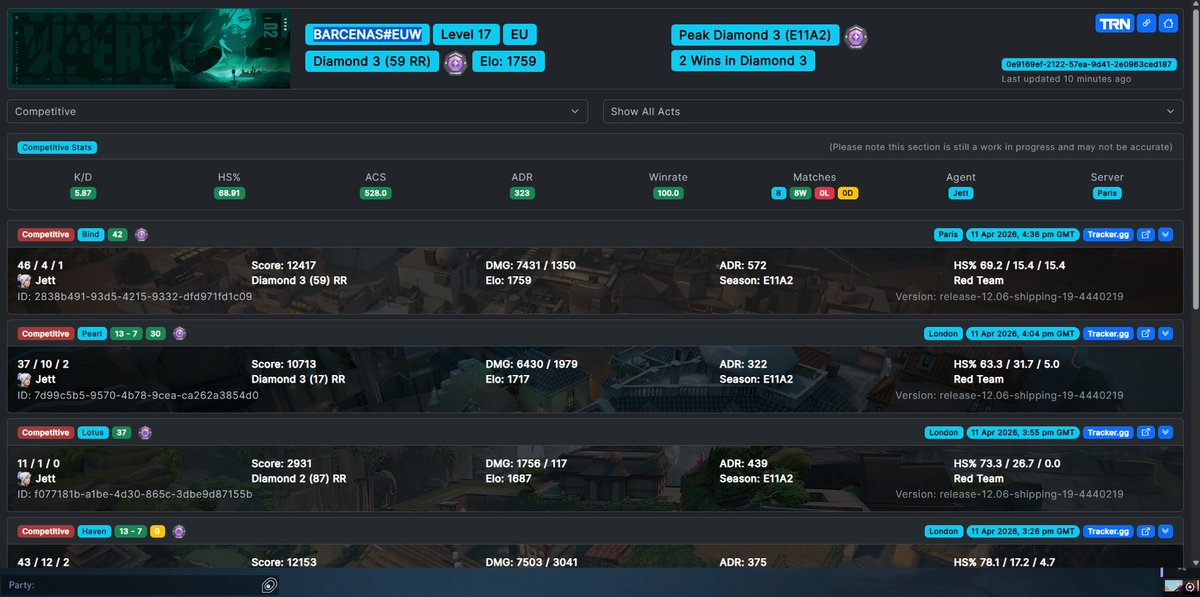1200x597 pixels.
Task: Click the rank badge next to Peak Diamond 3
Action: [x=855, y=36]
